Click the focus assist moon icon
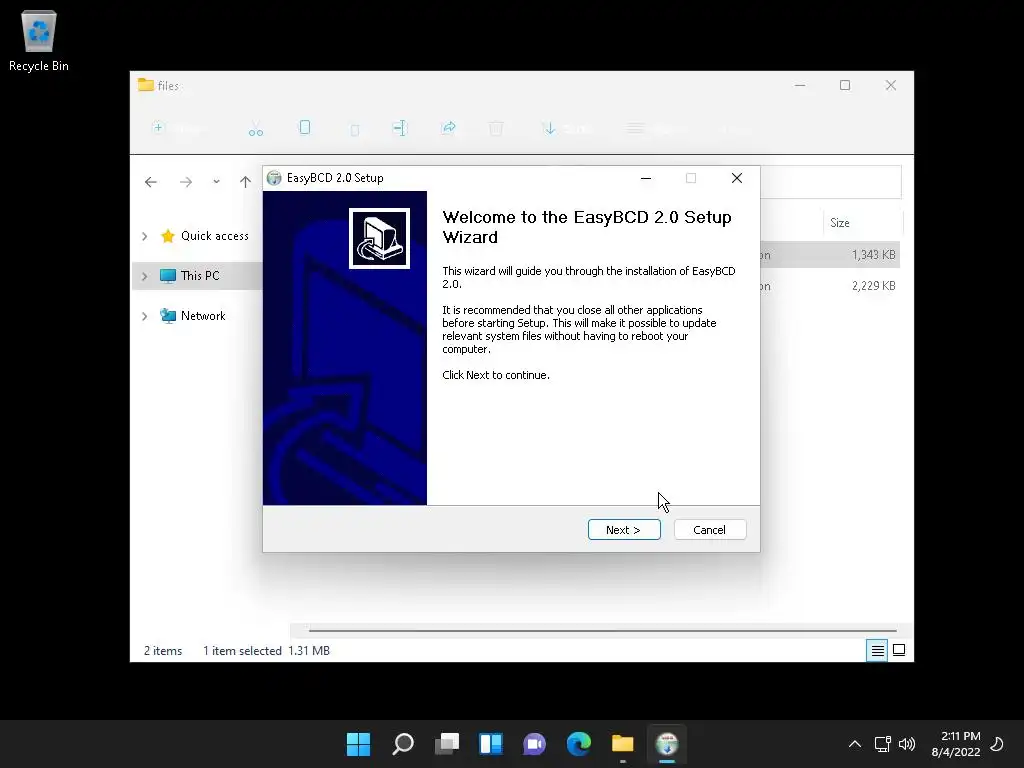Screen dimensions: 1024x768 tap(998, 744)
